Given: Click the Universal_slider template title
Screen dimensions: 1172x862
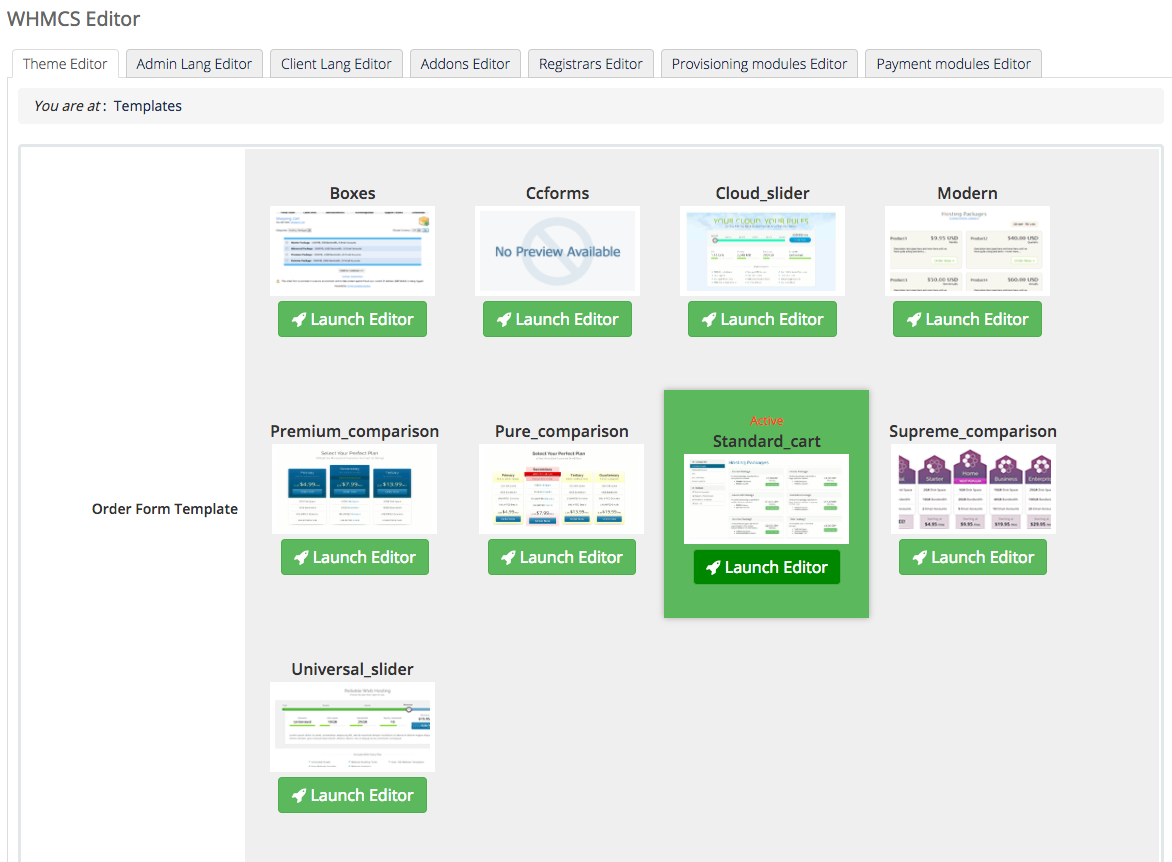Looking at the screenshot, I should click(352, 669).
